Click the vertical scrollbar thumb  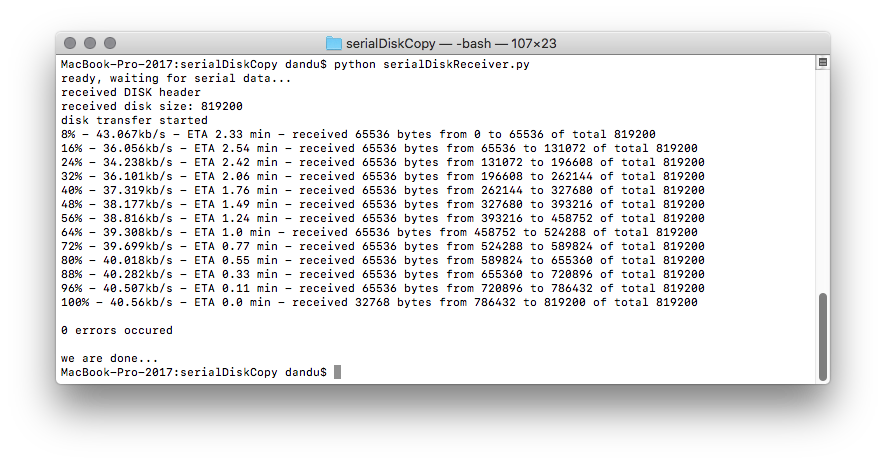[823, 337]
